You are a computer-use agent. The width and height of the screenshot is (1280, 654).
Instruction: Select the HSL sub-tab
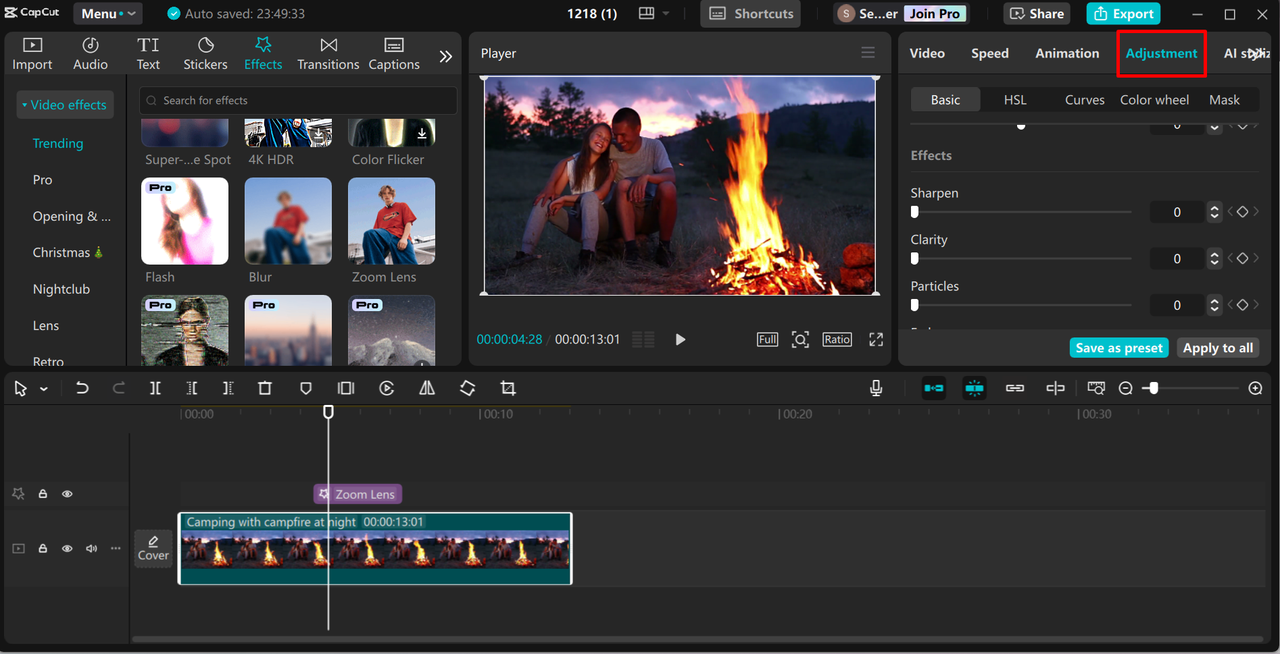point(1015,100)
